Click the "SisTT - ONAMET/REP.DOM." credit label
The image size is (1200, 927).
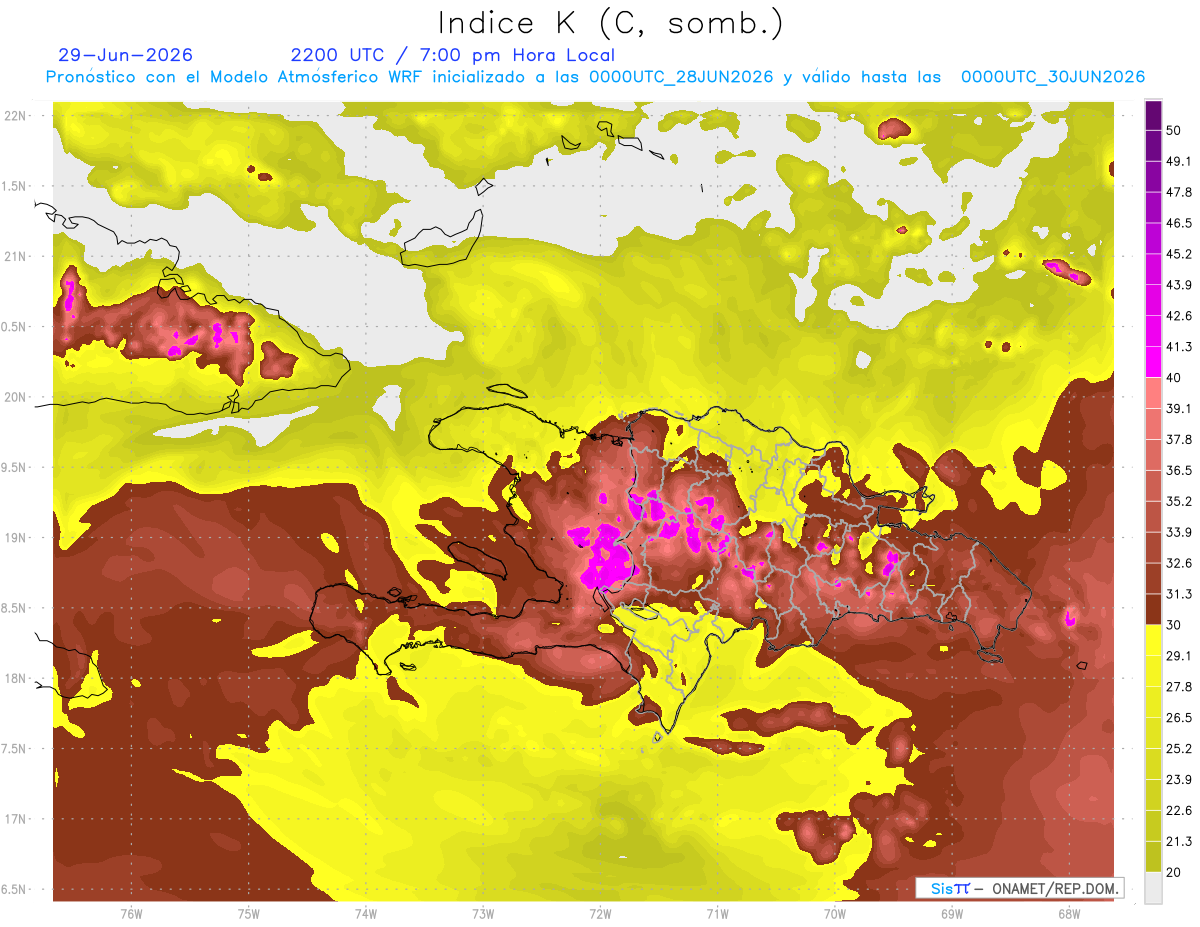(1021, 888)
